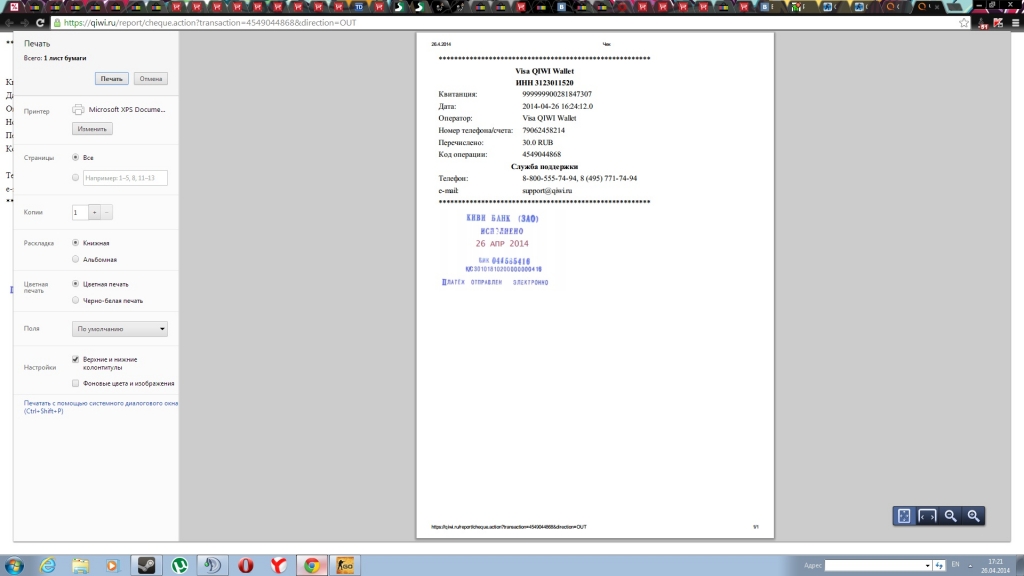The image size is (1024, 576).
Task: Open Steam from the taskbar
Action: click(145, 565)
